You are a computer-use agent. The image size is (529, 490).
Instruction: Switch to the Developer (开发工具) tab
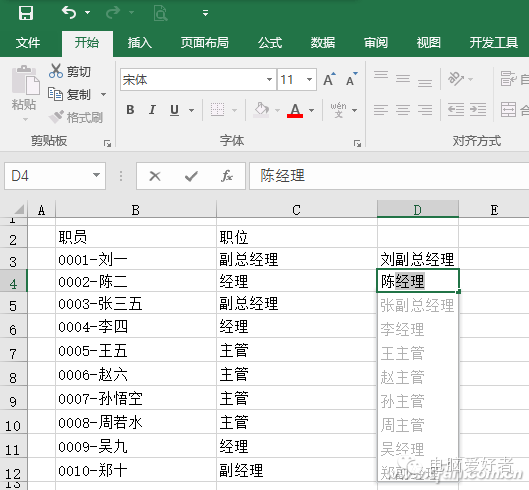click(494, 43)
